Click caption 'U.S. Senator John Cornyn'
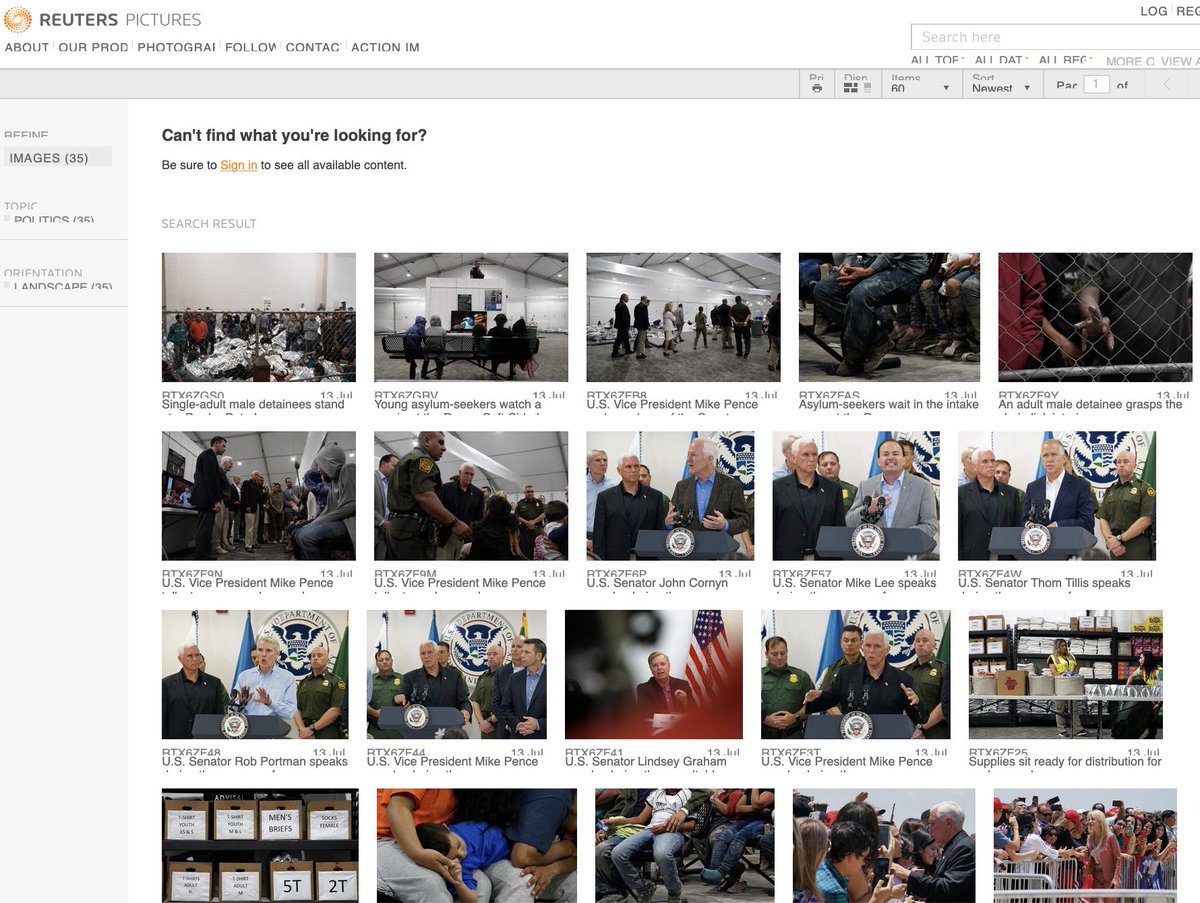This screenshot has width=1200, height=903. click(657, 583)
